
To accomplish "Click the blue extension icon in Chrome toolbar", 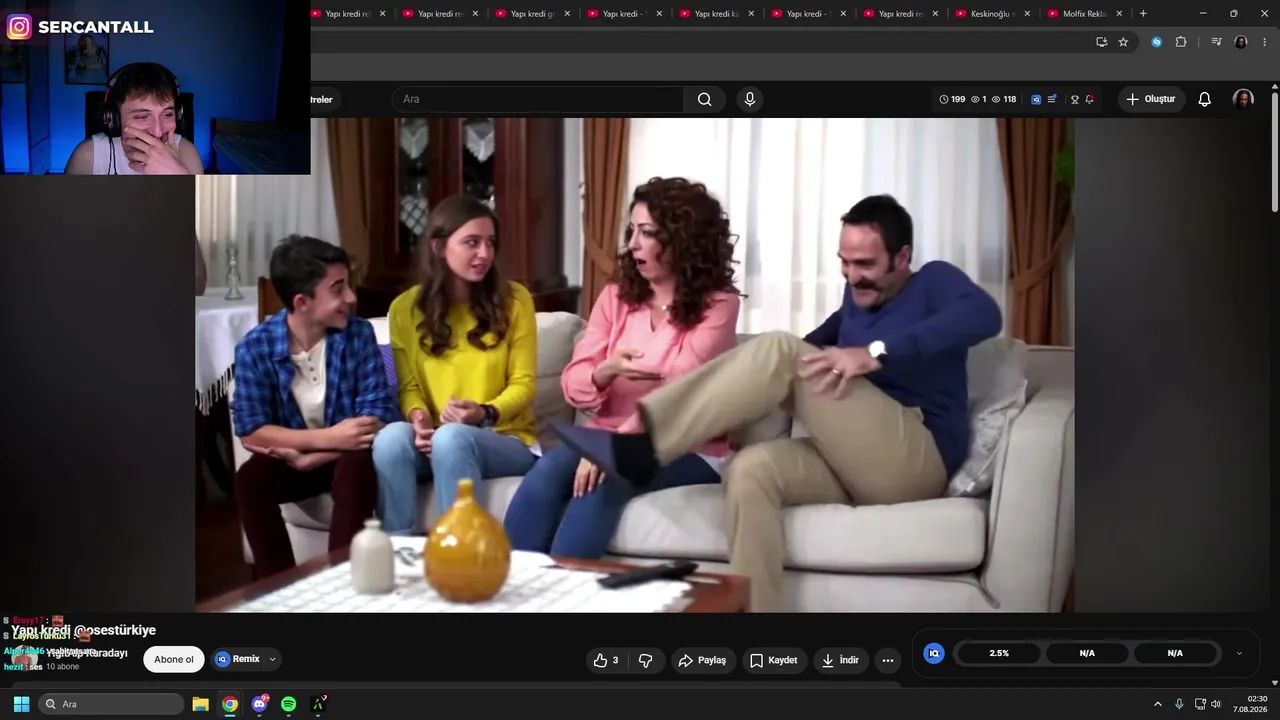I will [1157, 42].
